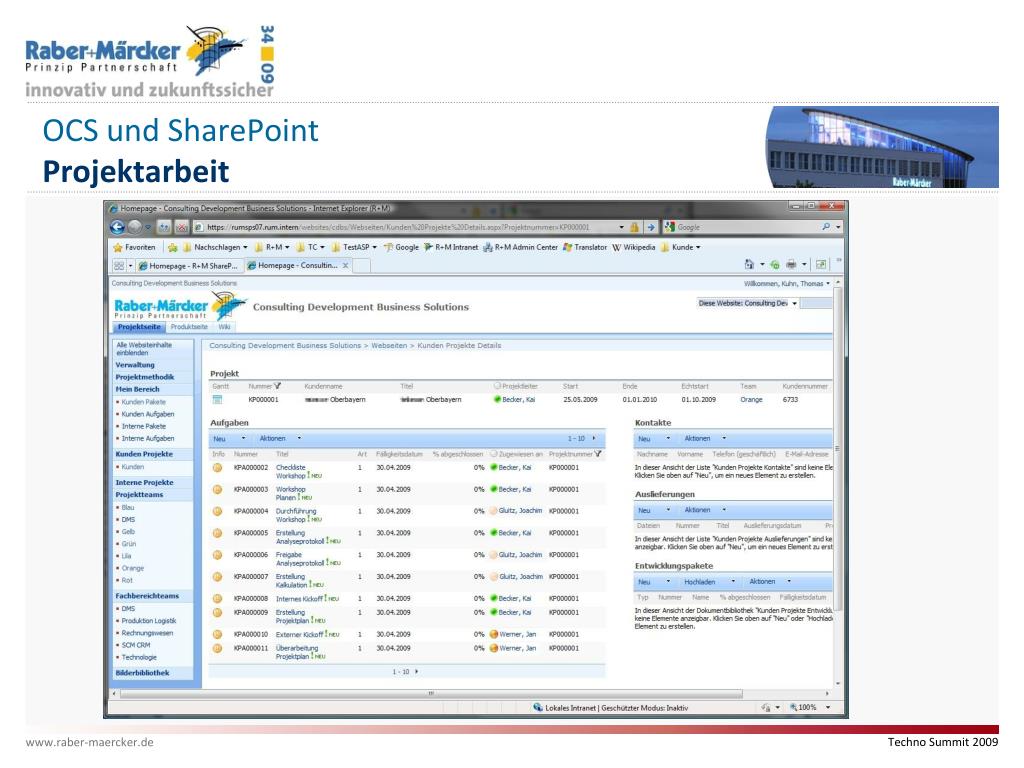Click next page arrow at Aufgaben bottom
1024x768 pixels.
tap(417, 671)
